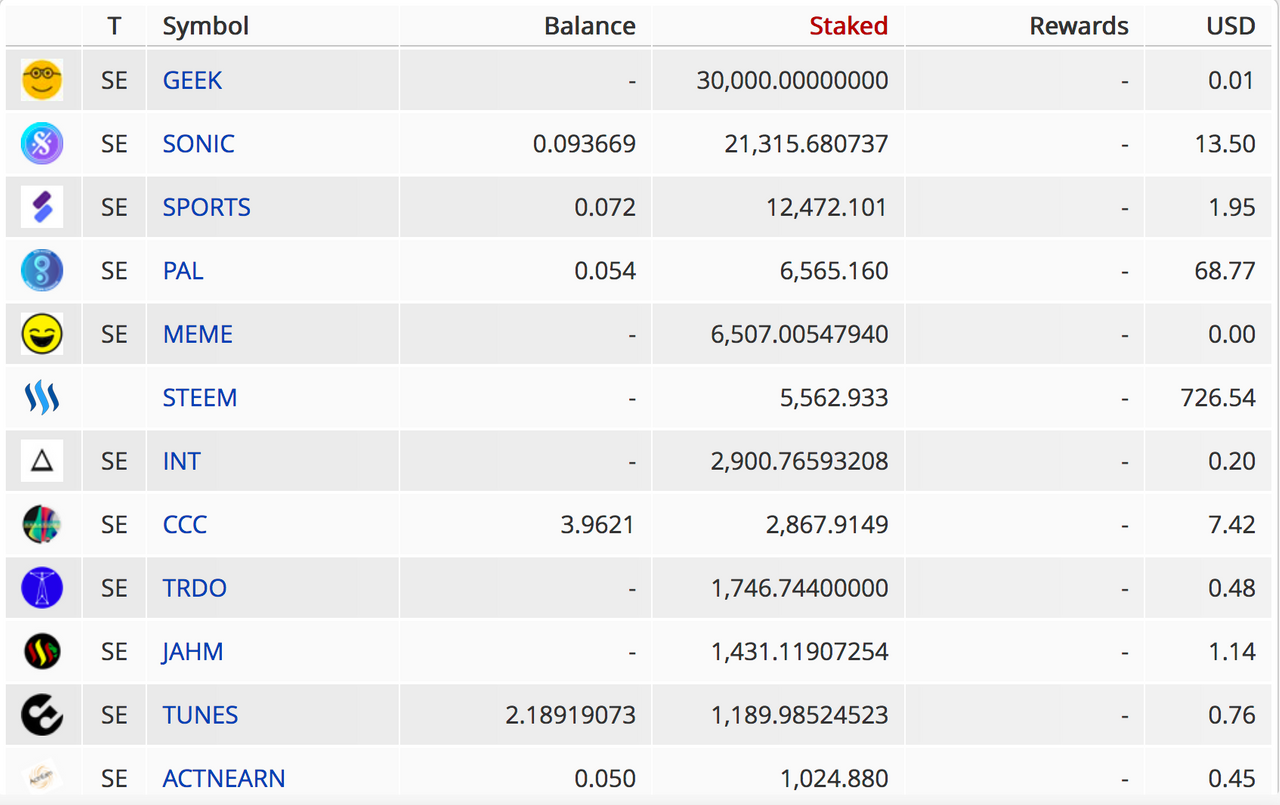Viewport: 1280px width, 805px height.
Task: Select staked amount 21,315.680737
Action: pyautogui.click(x=806, y=143)
